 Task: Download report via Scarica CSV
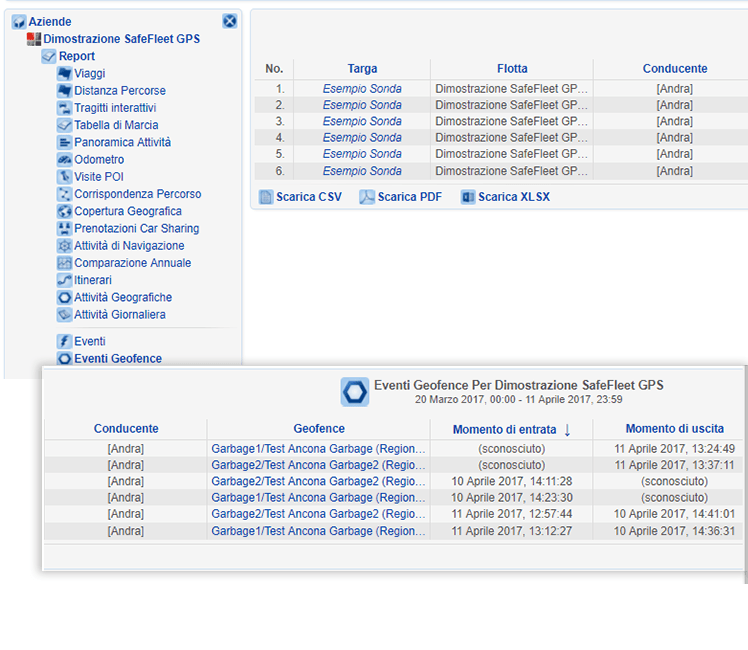309,197
